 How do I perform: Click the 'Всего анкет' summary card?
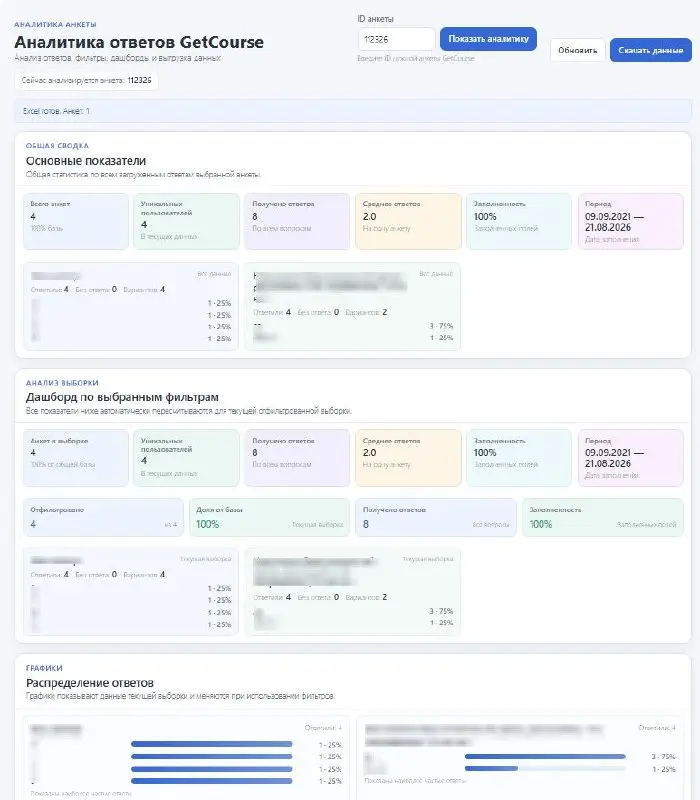[76, 221]
